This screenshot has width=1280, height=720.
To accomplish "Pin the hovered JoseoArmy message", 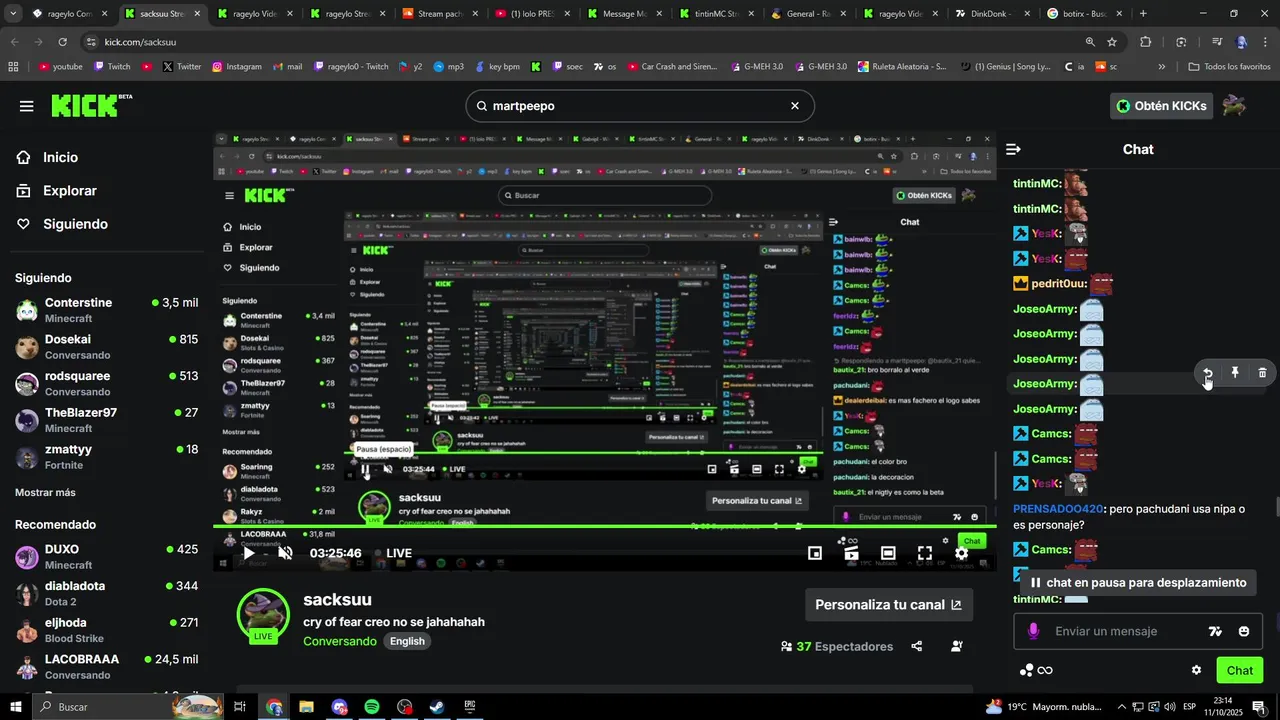I will 1235,373.
